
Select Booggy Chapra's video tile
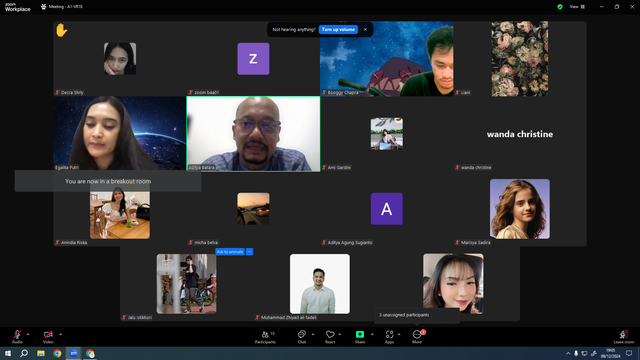(x=387, y=59)
